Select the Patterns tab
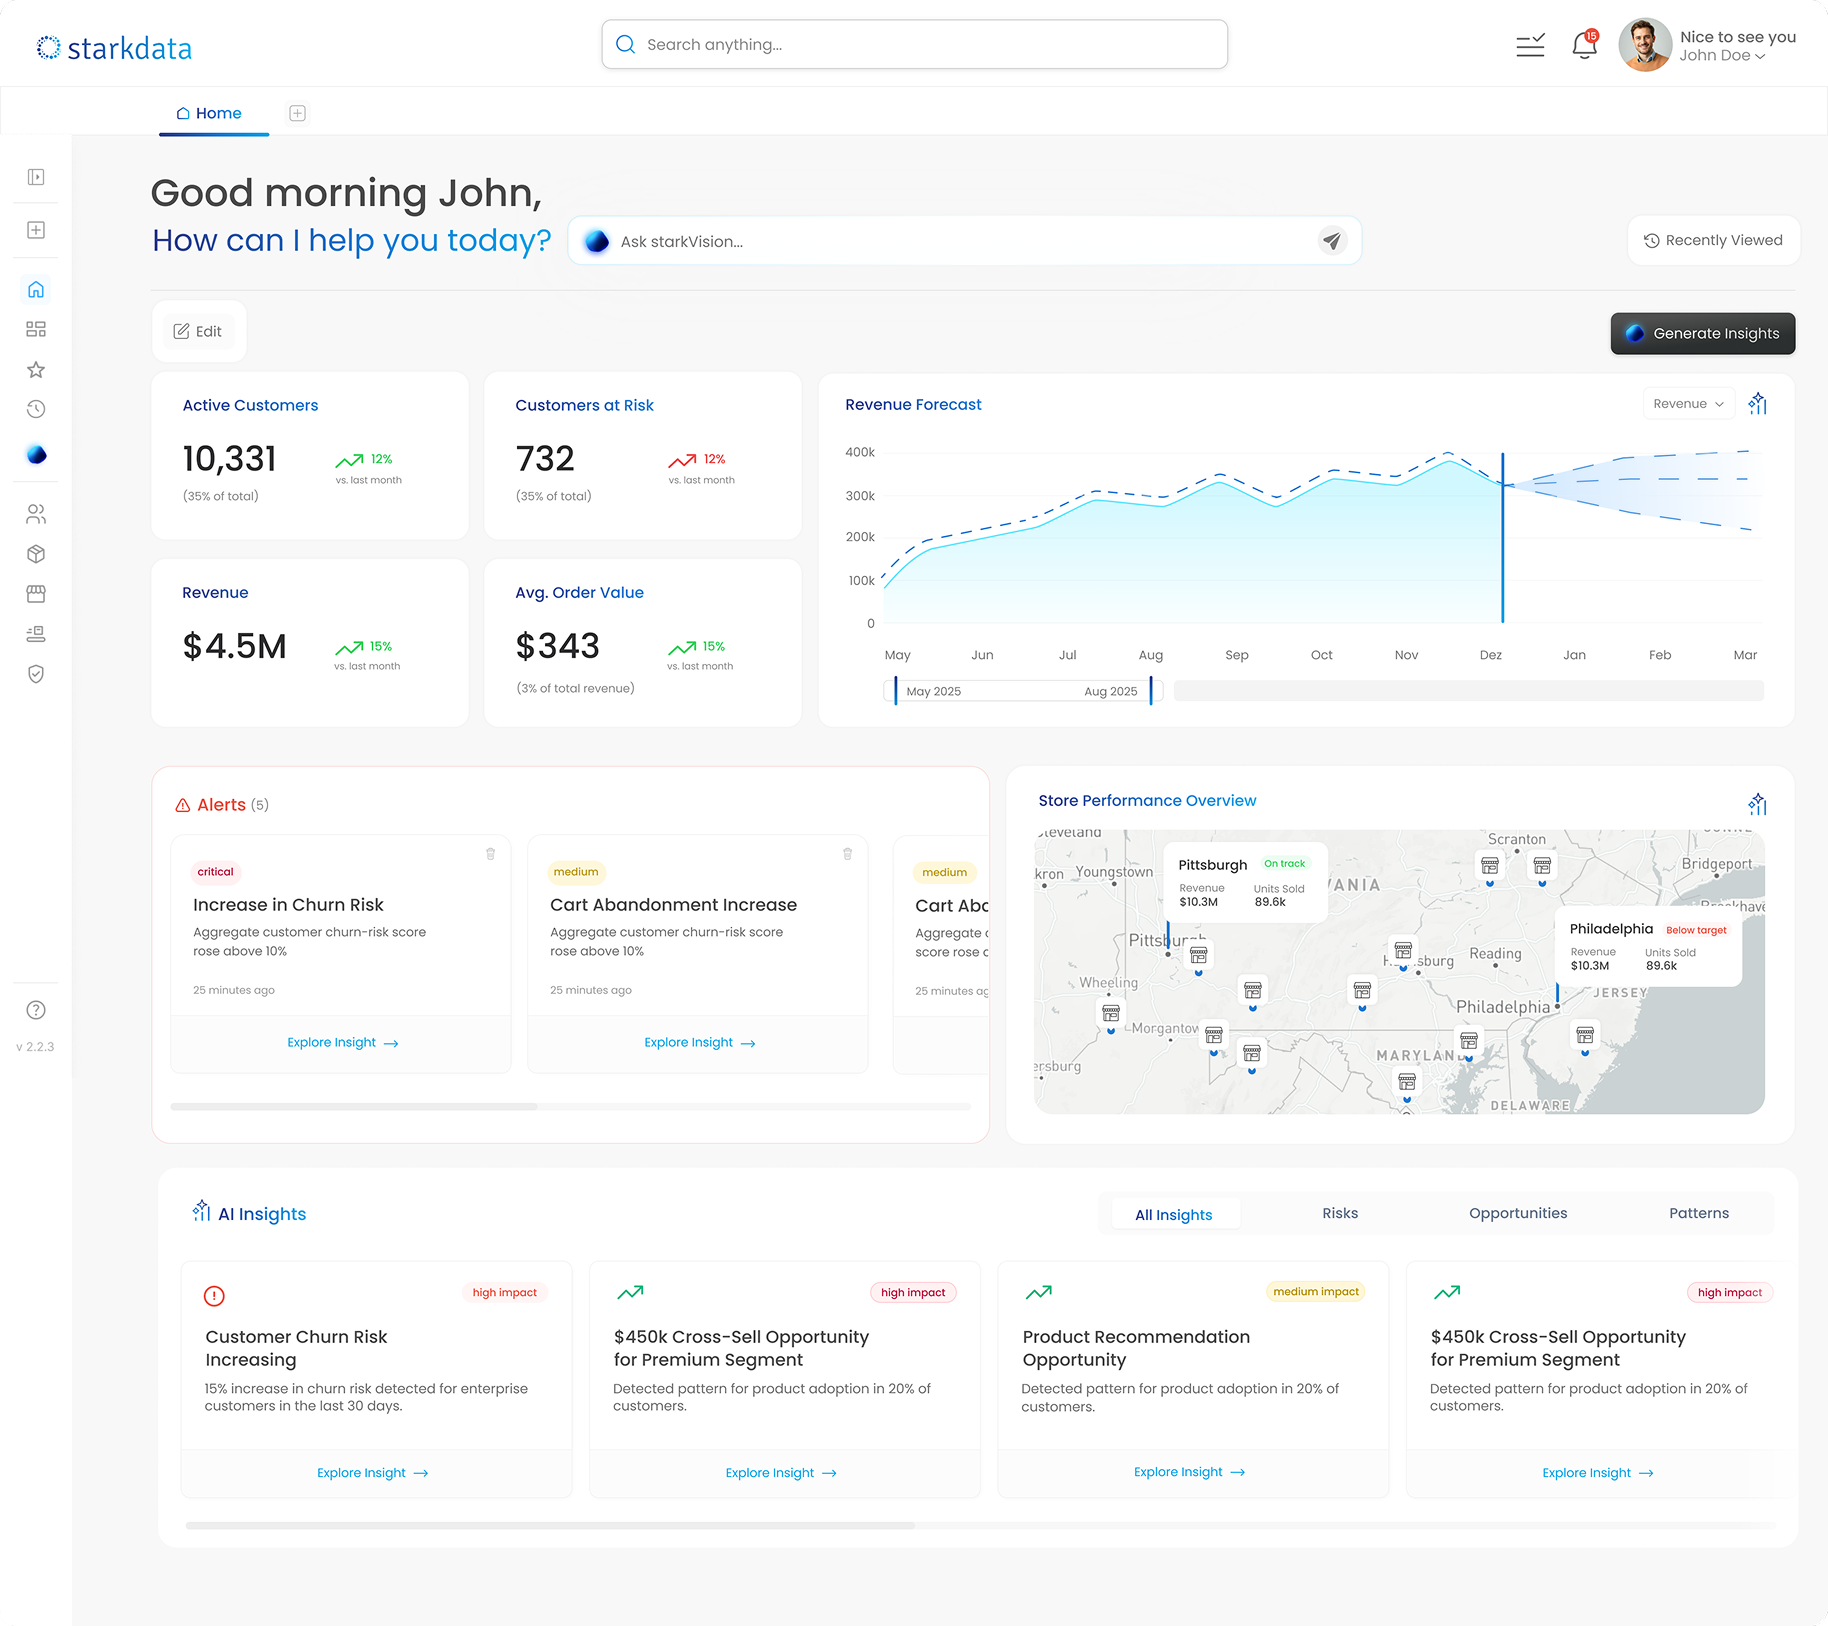 click(1699, 1213)
